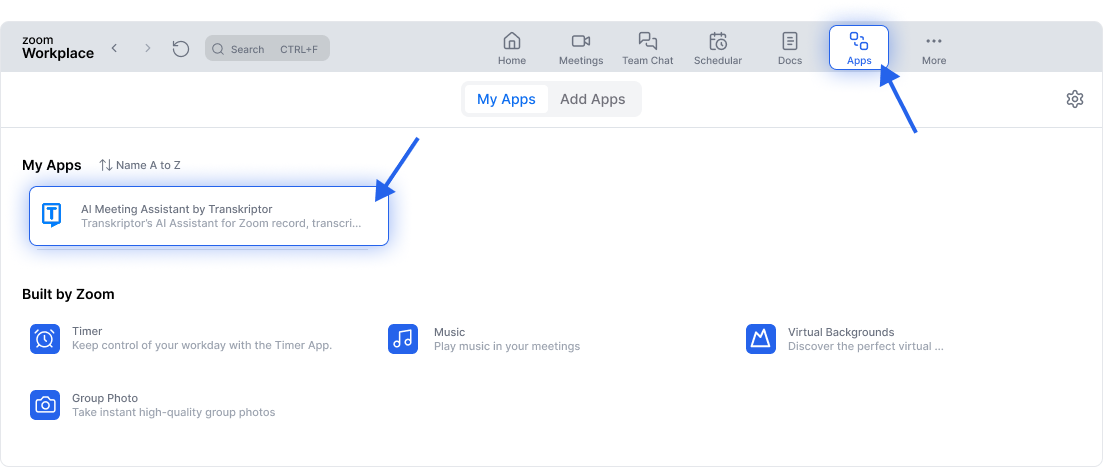
Task: Go forward with the right arrow
Action: point(147,48)
